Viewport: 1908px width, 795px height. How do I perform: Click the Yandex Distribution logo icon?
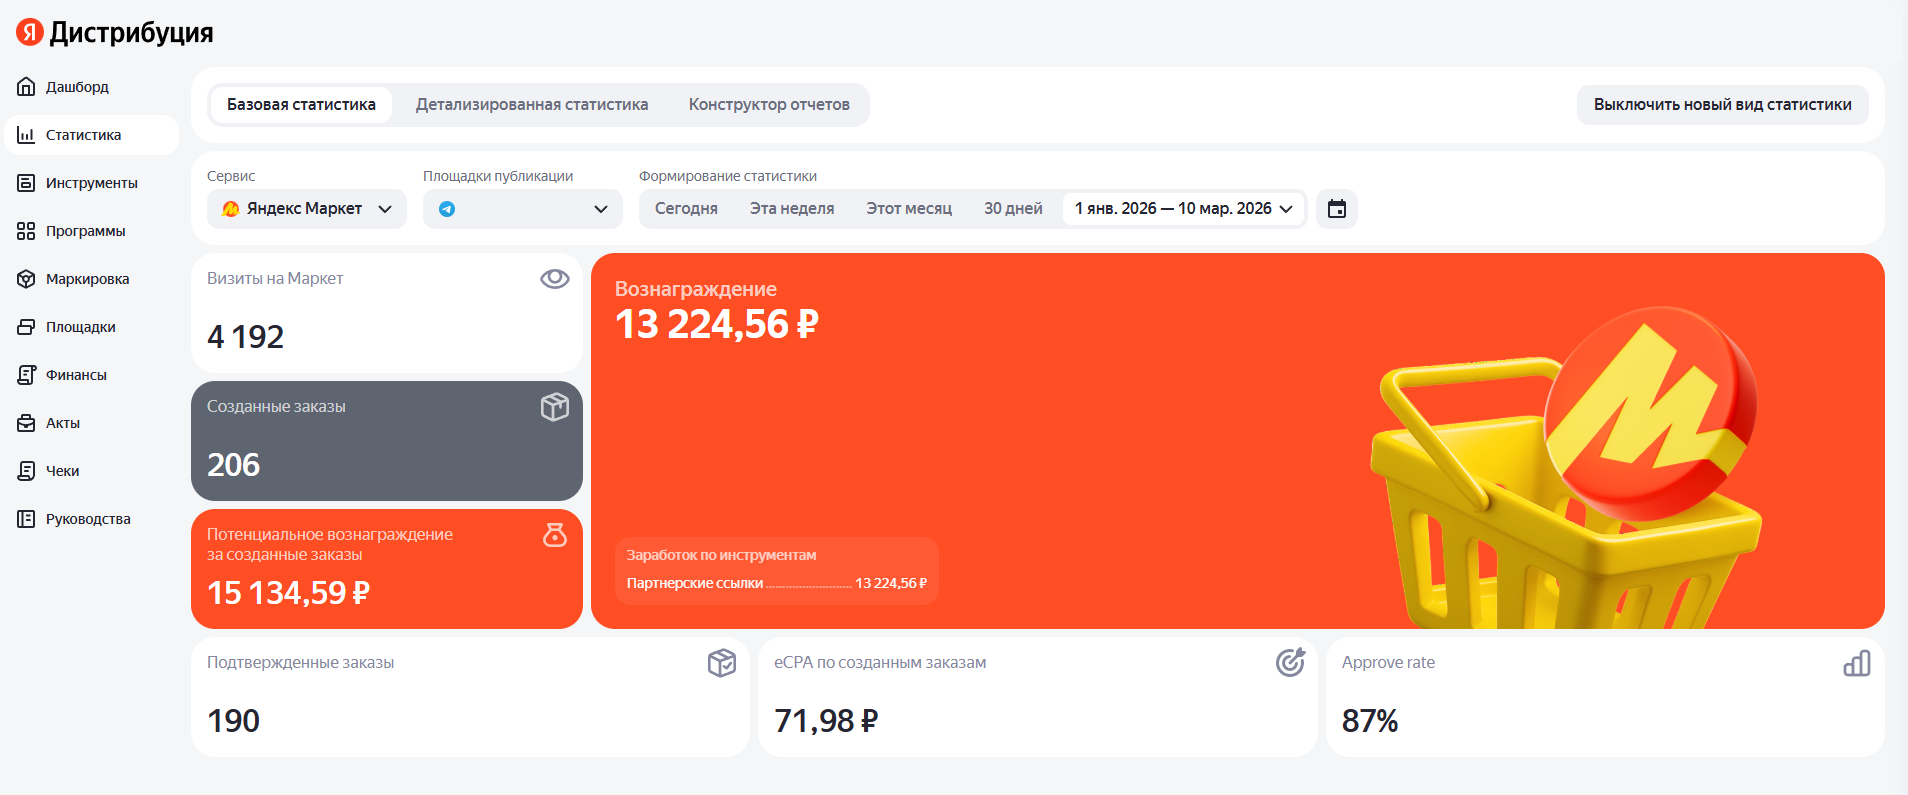point(30,32)
